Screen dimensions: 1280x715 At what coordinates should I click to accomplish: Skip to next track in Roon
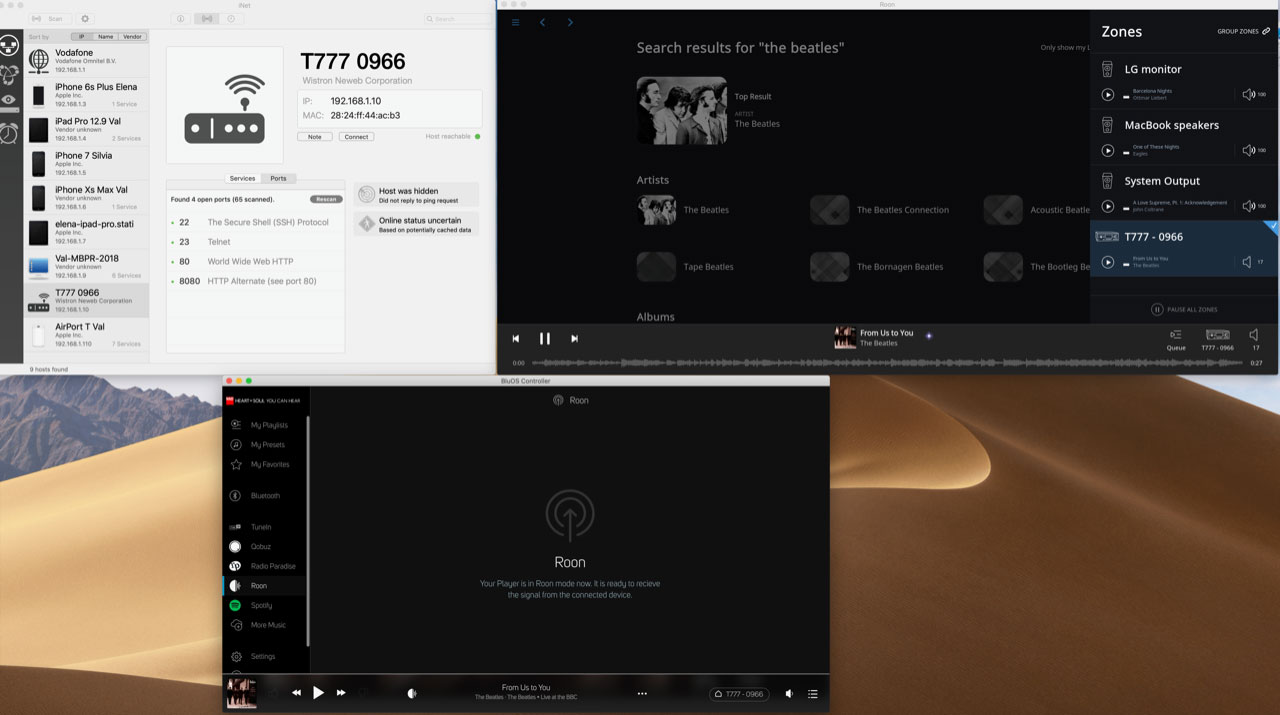point(574,339)
